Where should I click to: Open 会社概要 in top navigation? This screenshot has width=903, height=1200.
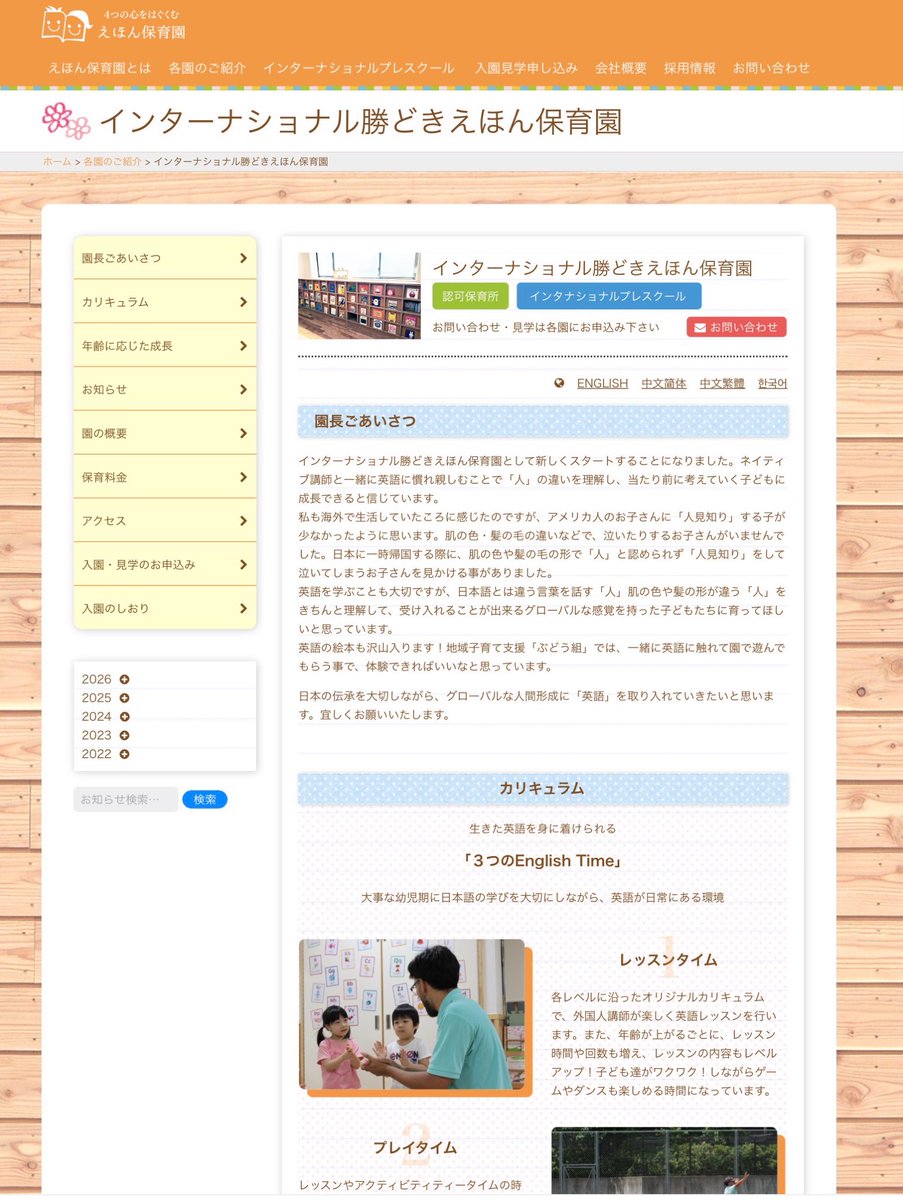pyautogui.click(x=621, y=68)
